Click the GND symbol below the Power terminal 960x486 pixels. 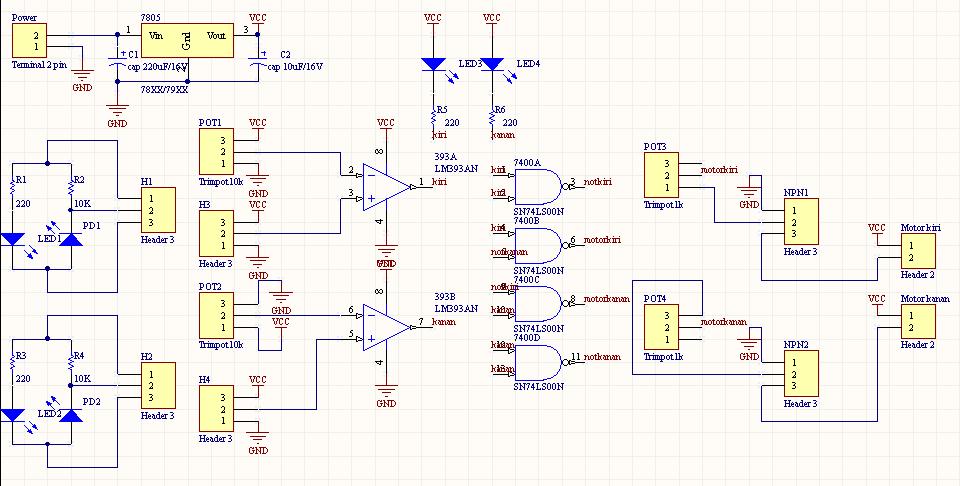click(x=82, y=80)
